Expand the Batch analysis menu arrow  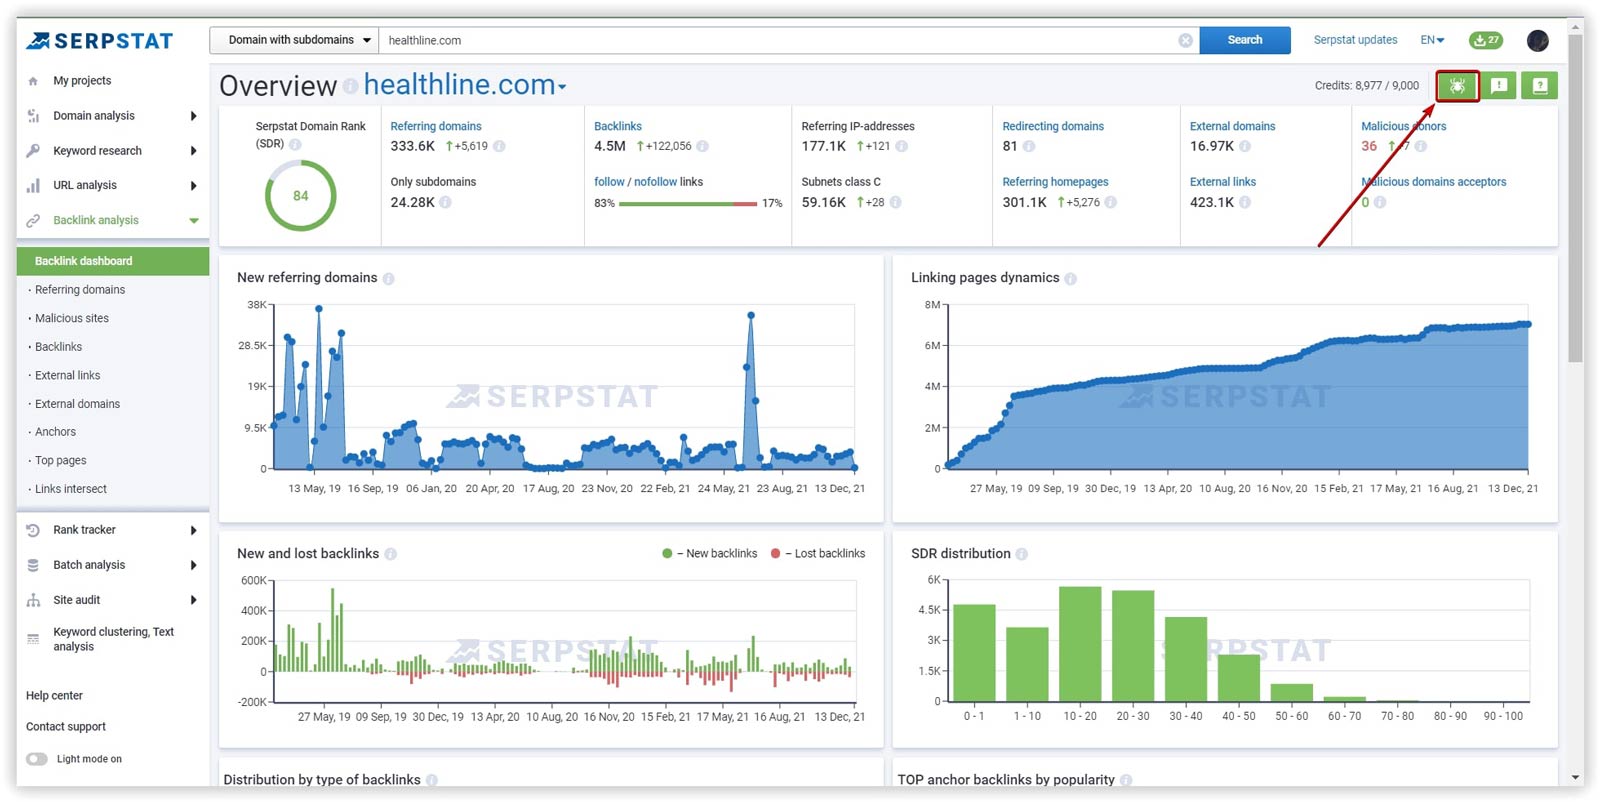coord(193,565)
